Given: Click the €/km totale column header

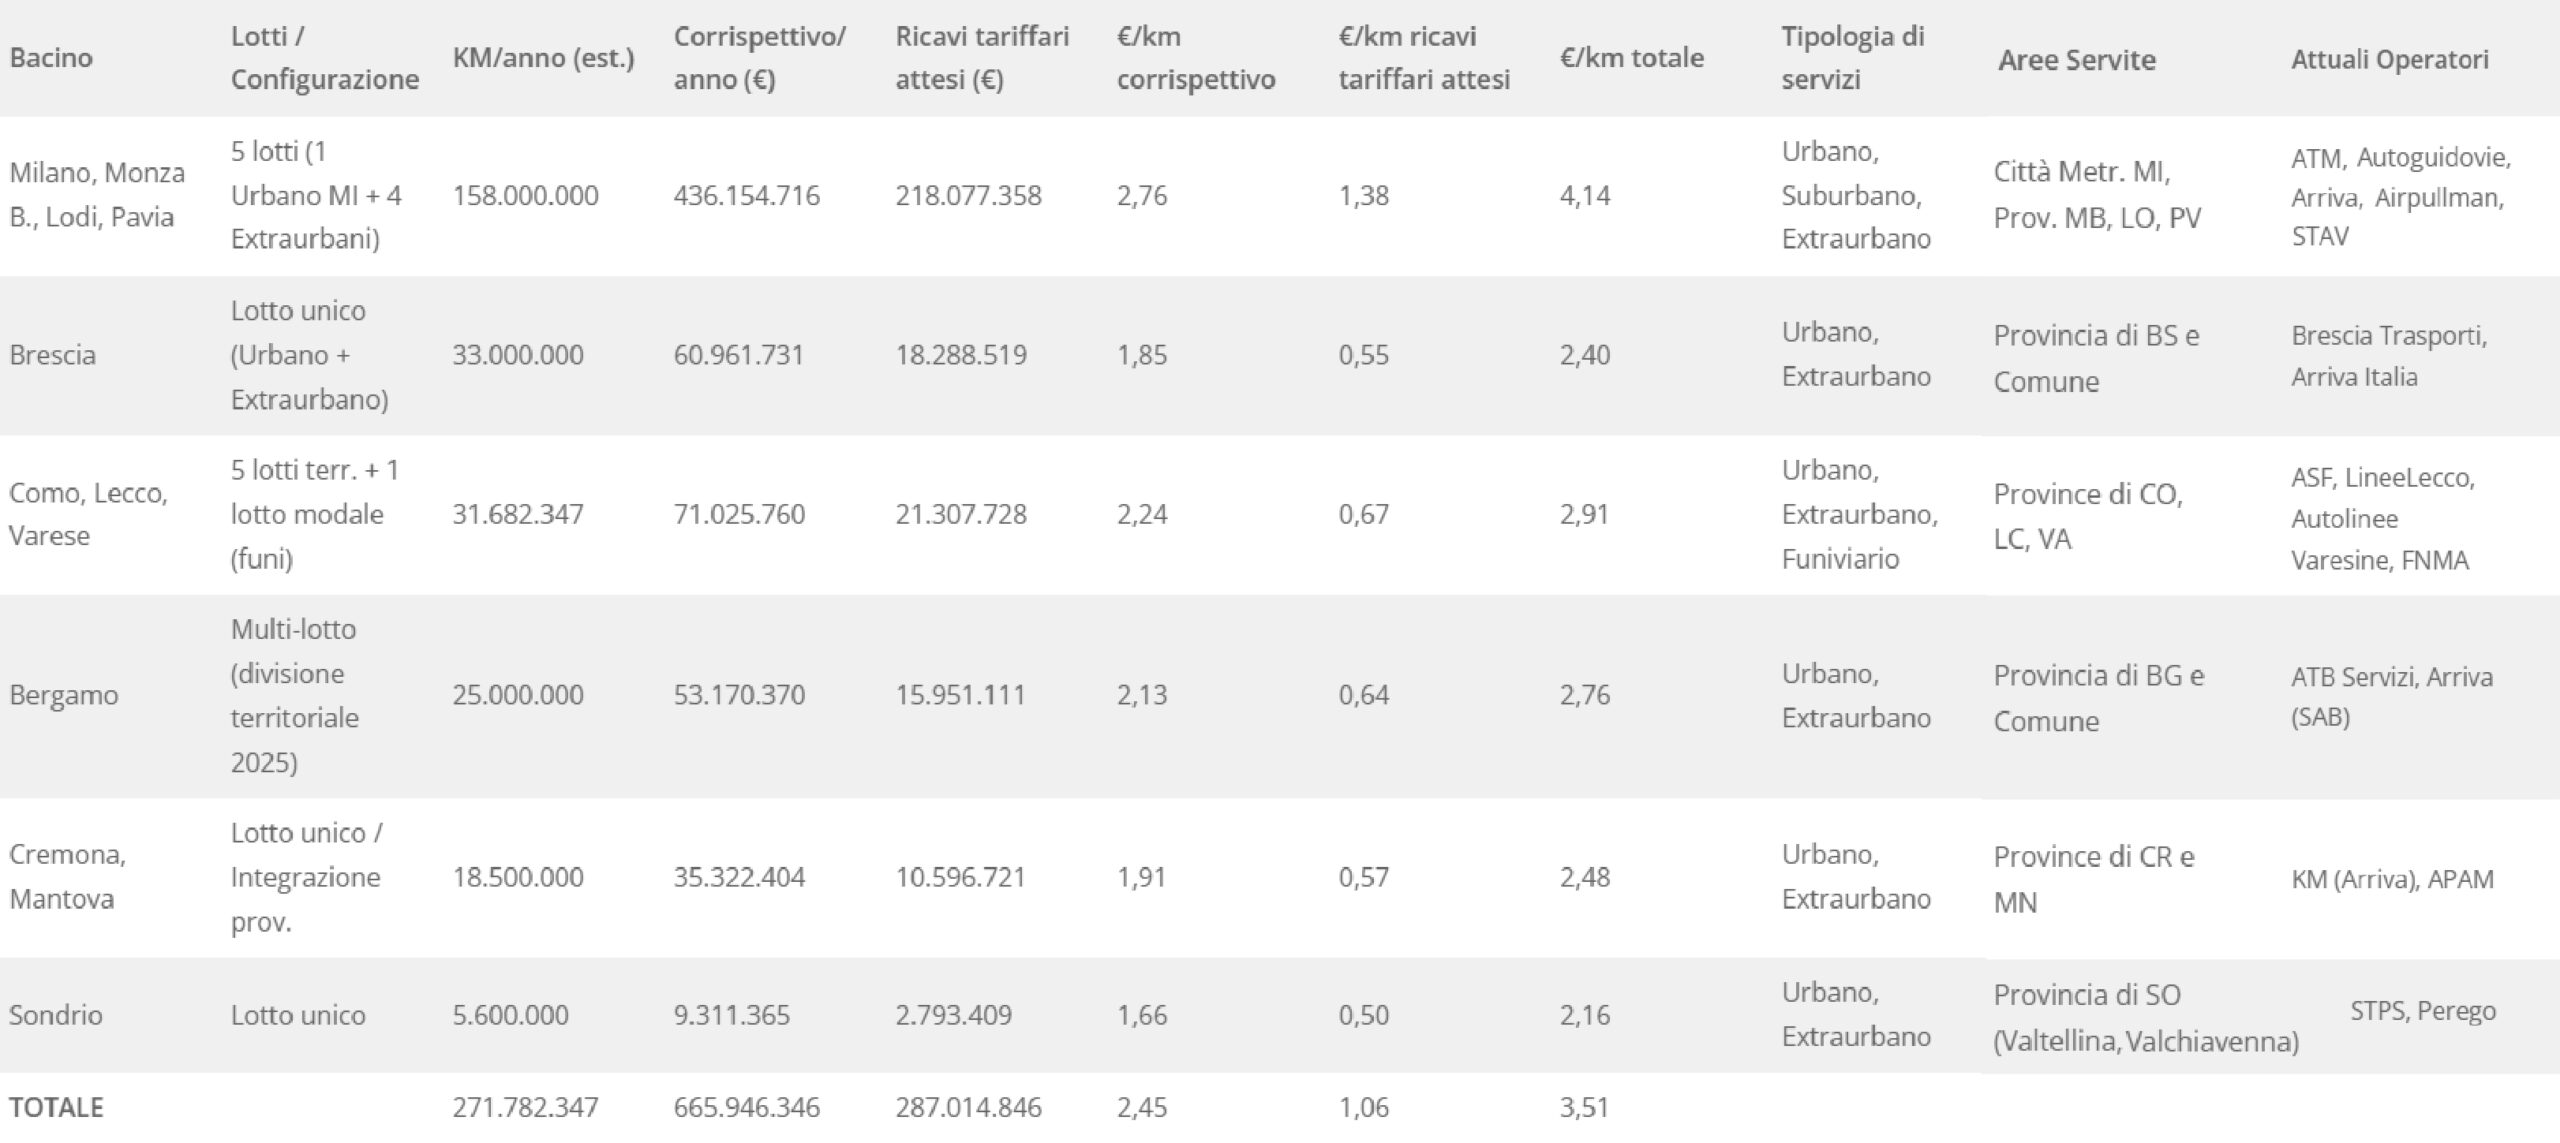Looking at the screenshot, I should tap(1631, 58).
